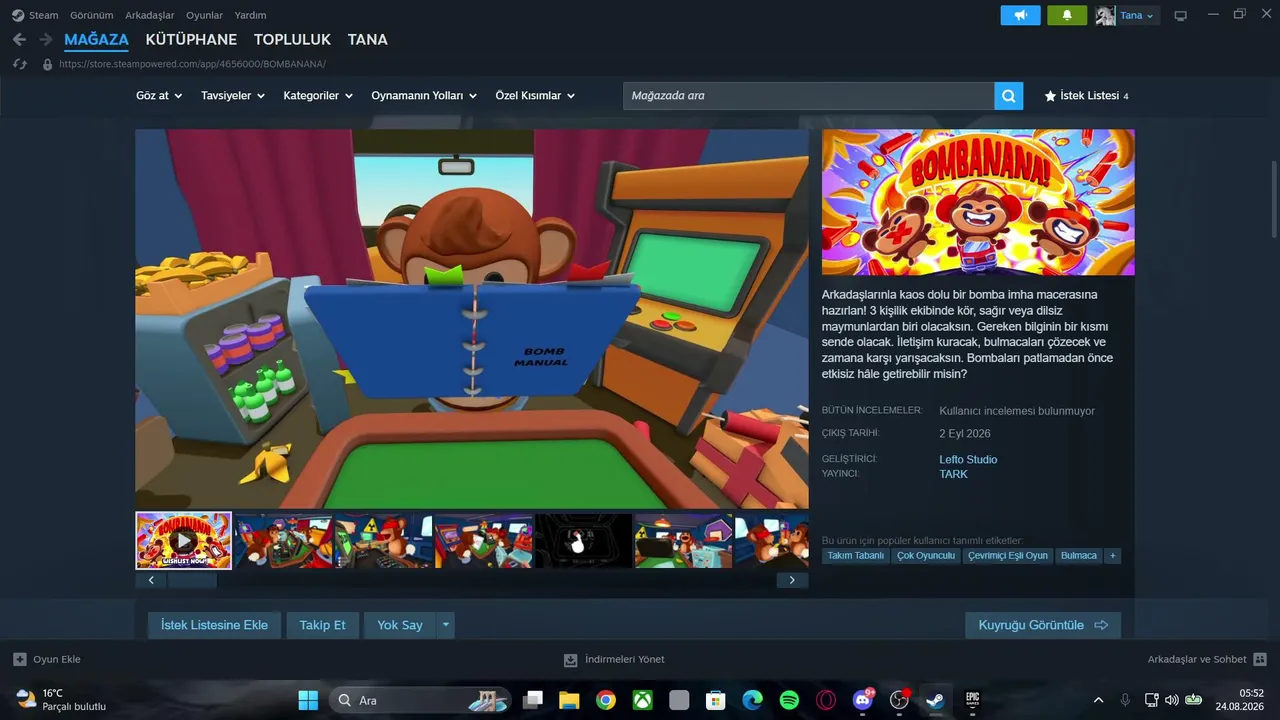1280x720 pixels.
Task: Open Discord from the taskbar
Action: 863,700
